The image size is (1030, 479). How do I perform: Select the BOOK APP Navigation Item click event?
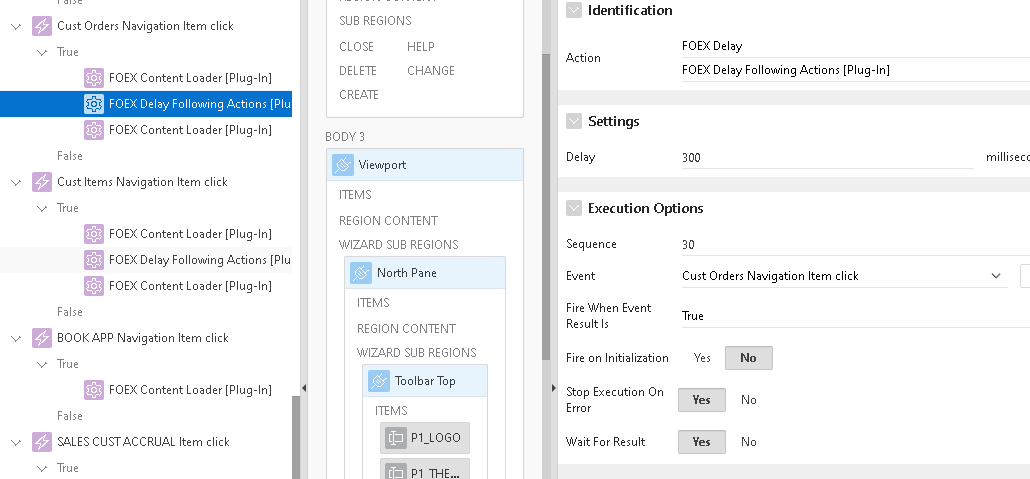(x=143, y=338)
